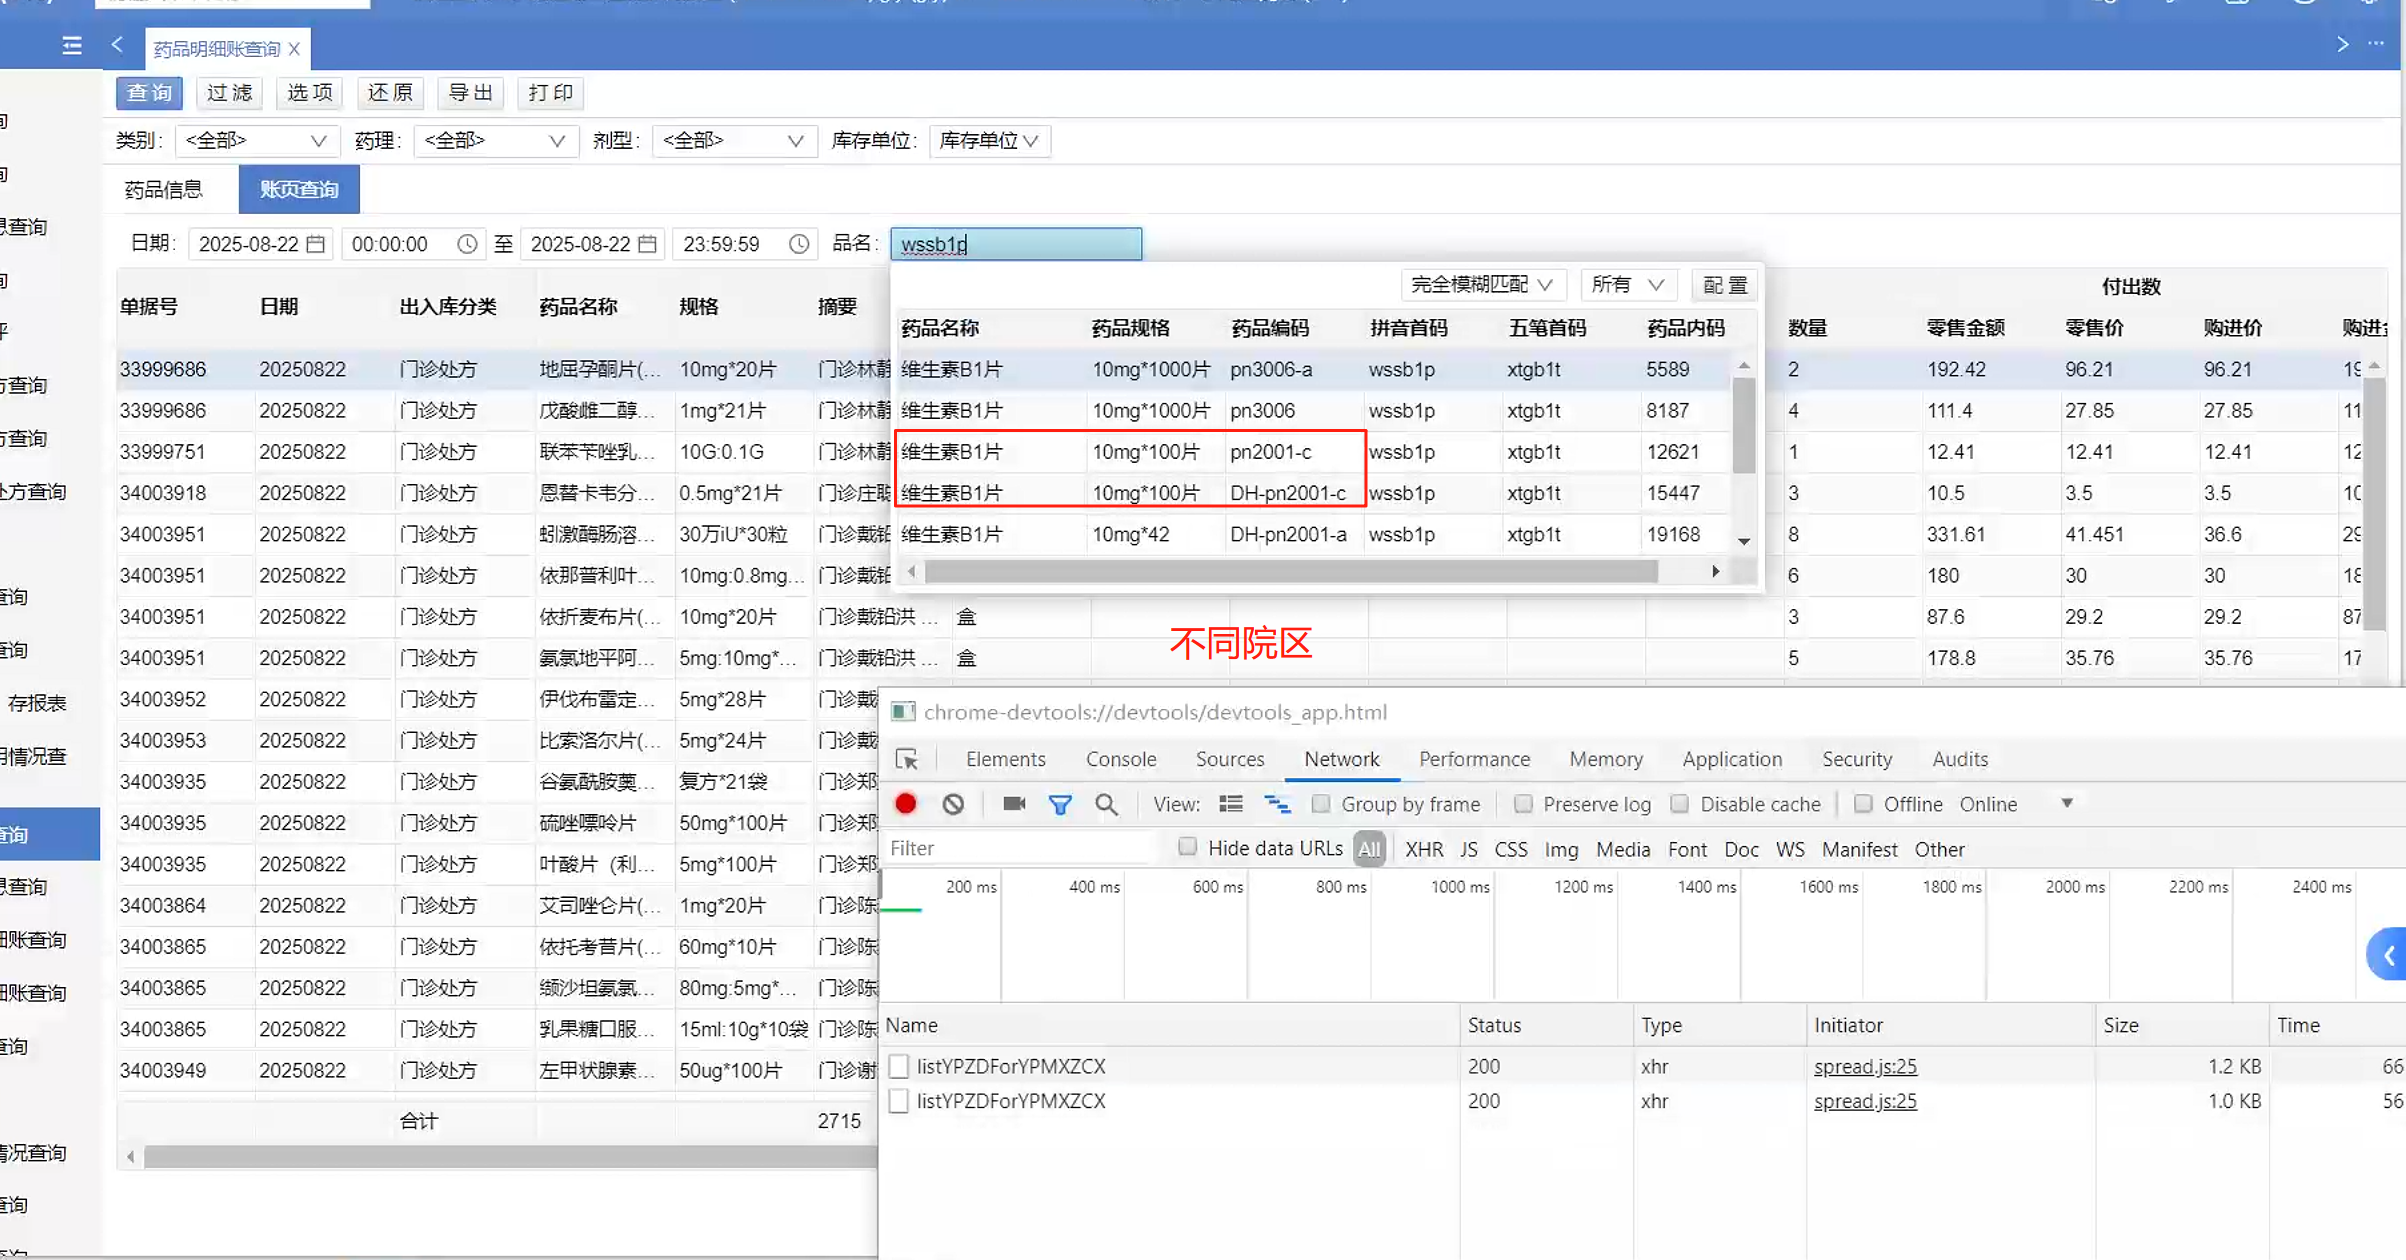This screenshot has width=2406, height=1260.
Task: Open the first spread.js:25 initiator link
Action: [x=1864, y=1066]
